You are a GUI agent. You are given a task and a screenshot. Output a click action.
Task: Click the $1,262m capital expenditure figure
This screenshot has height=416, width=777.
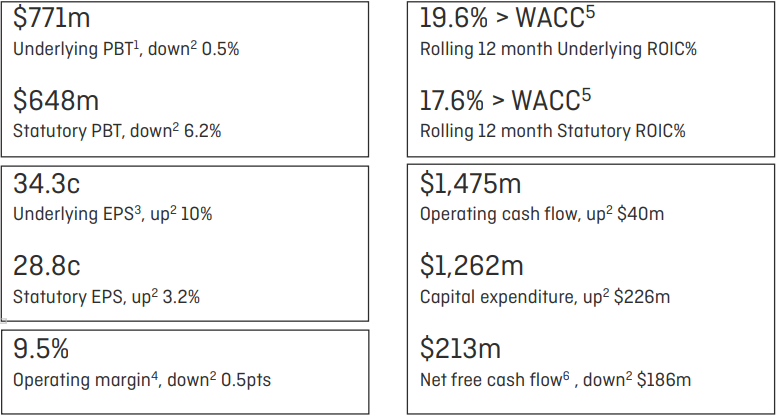471,267
